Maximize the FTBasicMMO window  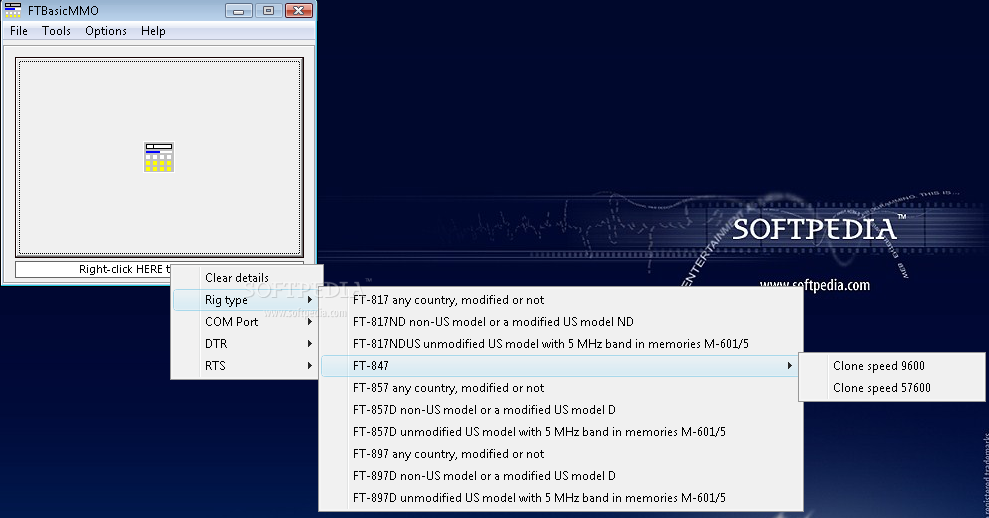click(x=268, y=10)
